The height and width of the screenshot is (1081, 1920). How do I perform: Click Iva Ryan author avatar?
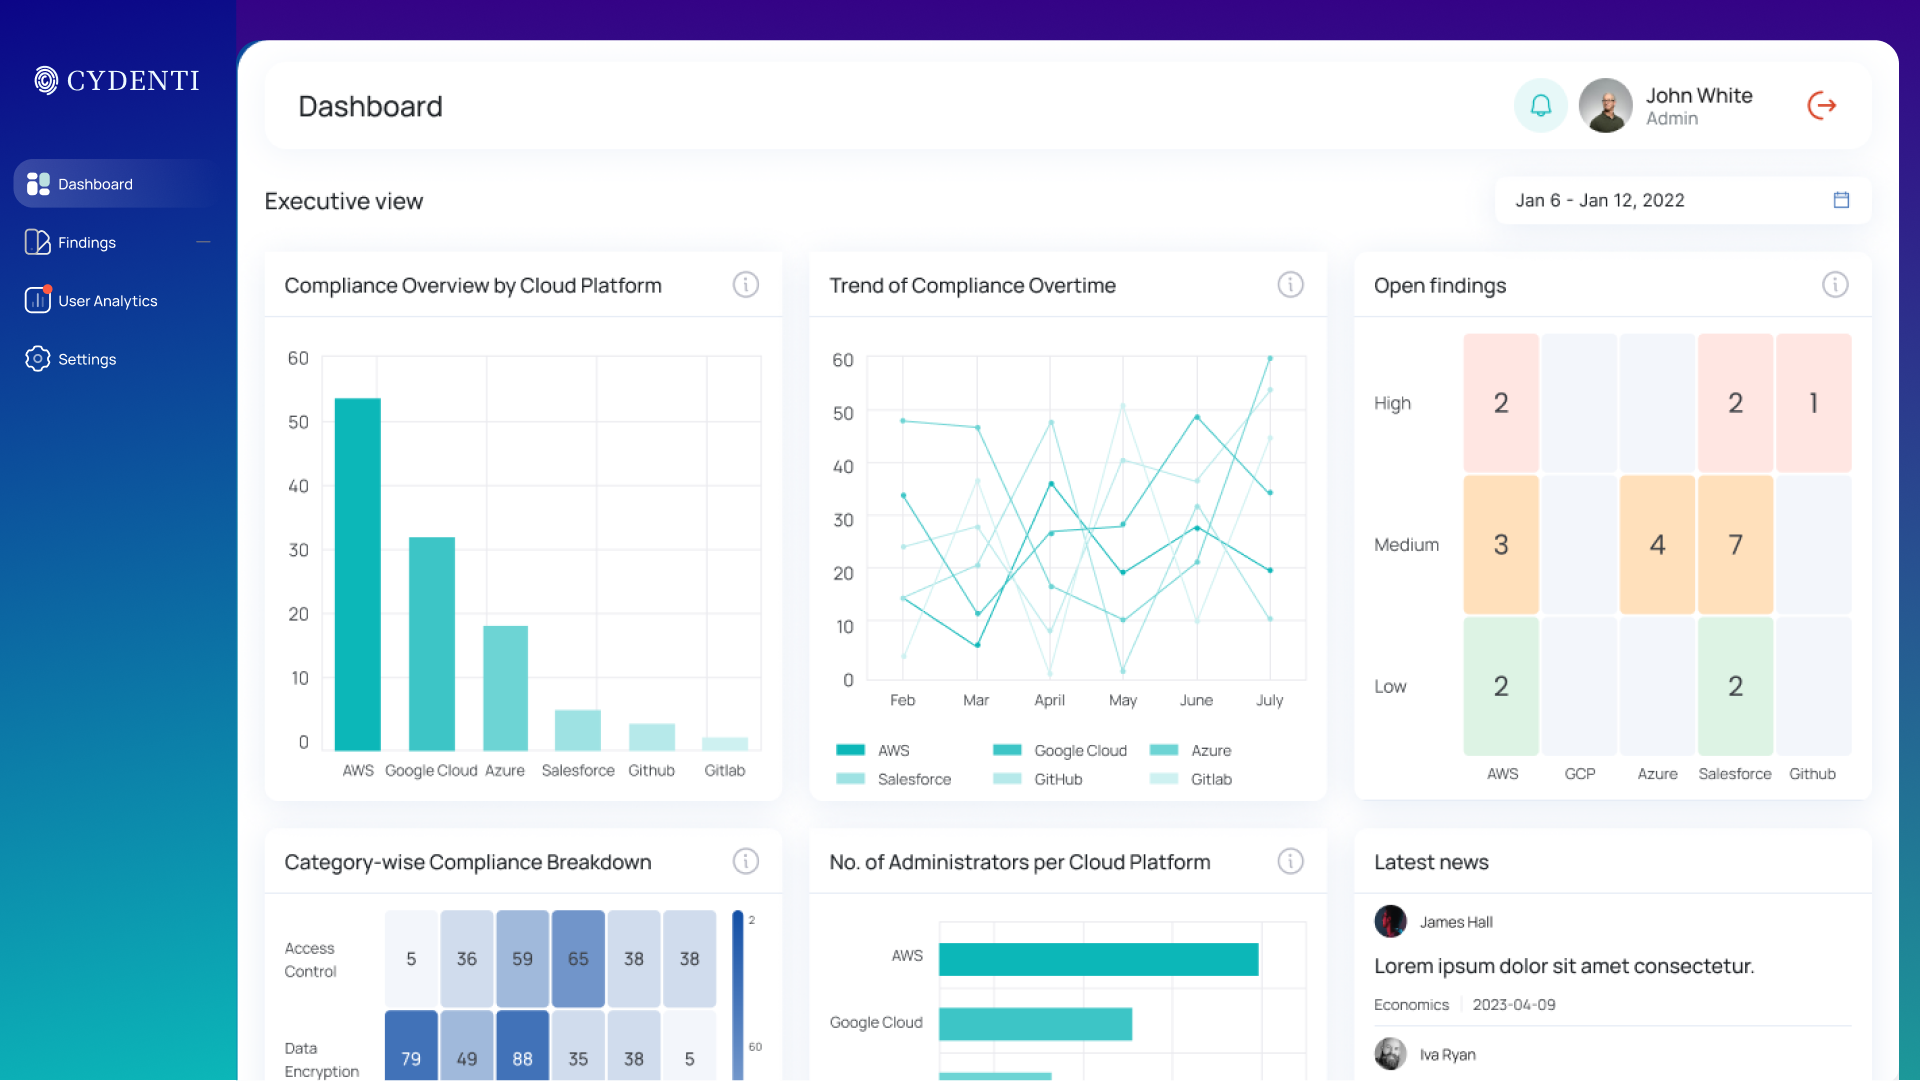coord(1390,1054)
